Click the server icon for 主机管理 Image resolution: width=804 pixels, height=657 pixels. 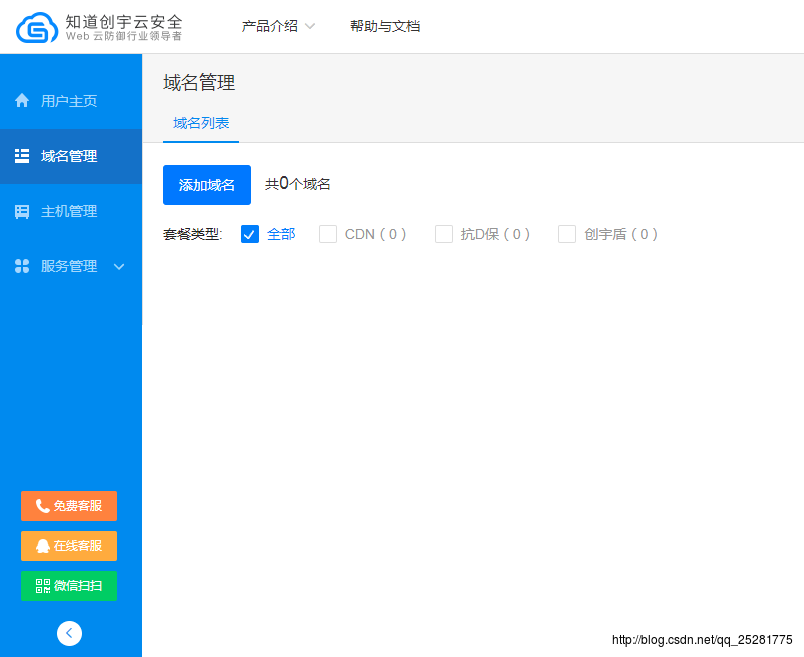22,211
